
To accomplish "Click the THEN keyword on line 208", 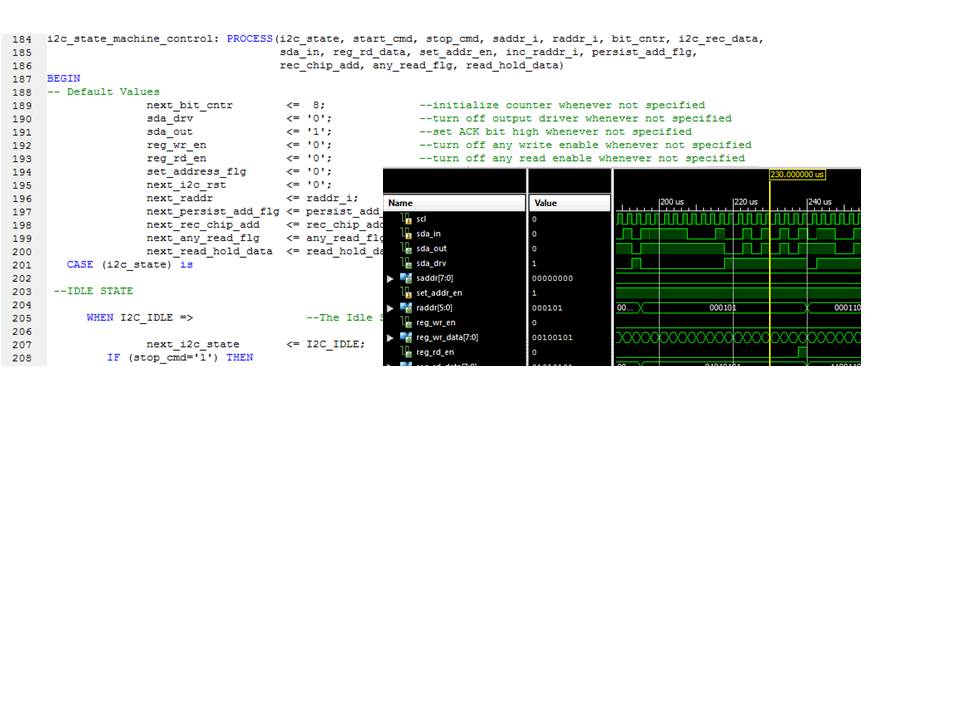I will (x=239, y=358).
